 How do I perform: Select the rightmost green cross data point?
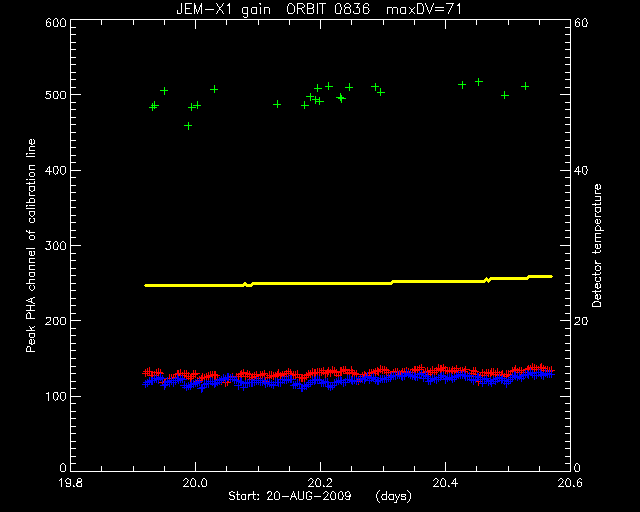pyautogui.click(x=525, y=86)
